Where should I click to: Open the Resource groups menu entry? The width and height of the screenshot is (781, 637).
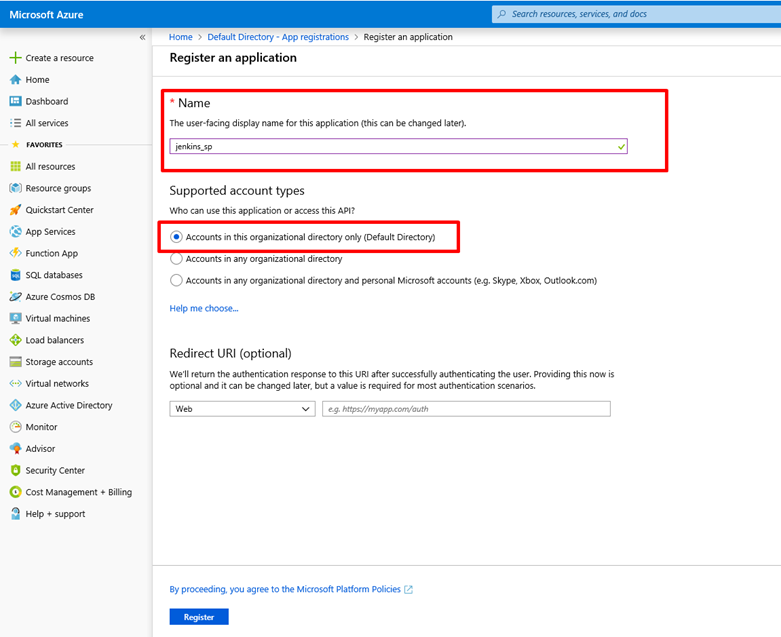(x=58, y=188)
